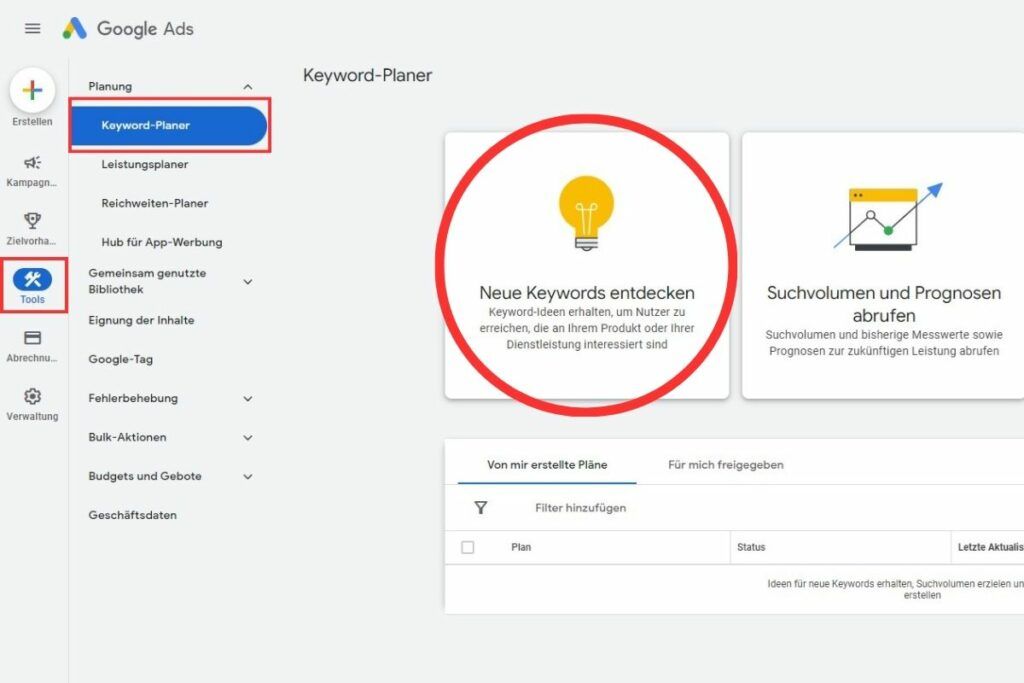Open Reichweiten-Planer

[155, 203]
